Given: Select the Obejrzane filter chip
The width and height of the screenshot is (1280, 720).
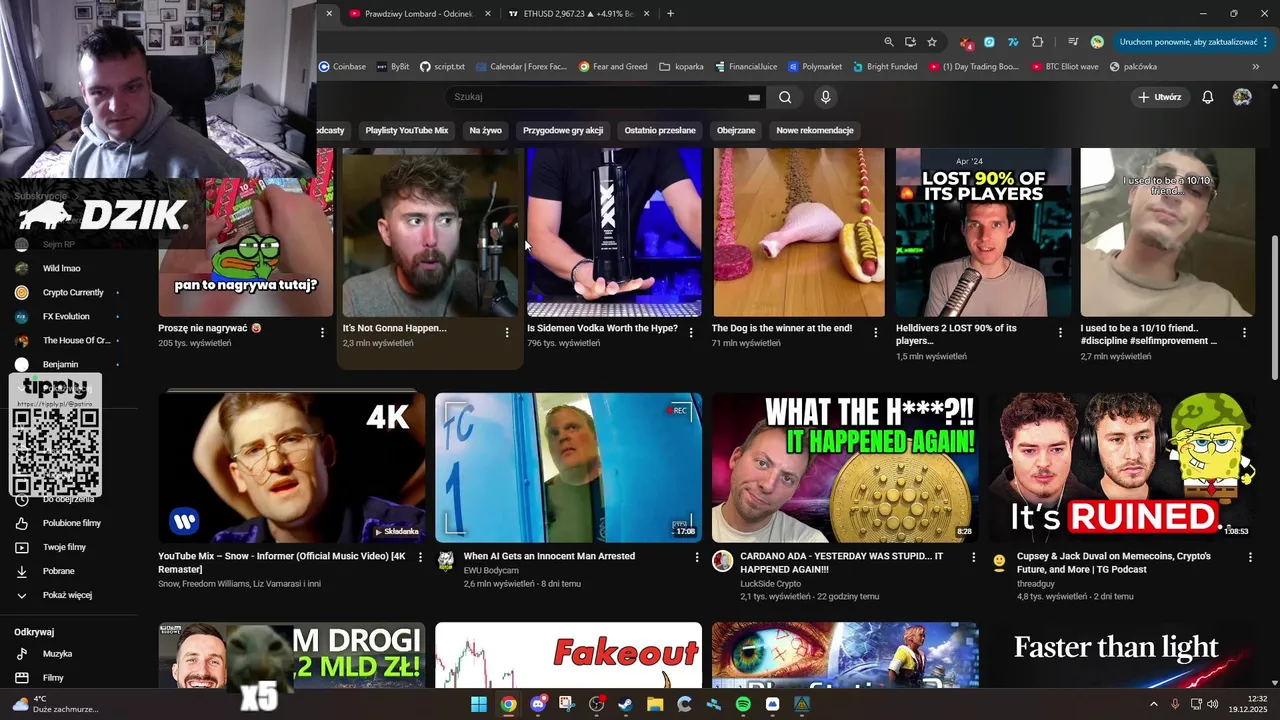Looking at the screenshot, I should (x=736, y=130).
